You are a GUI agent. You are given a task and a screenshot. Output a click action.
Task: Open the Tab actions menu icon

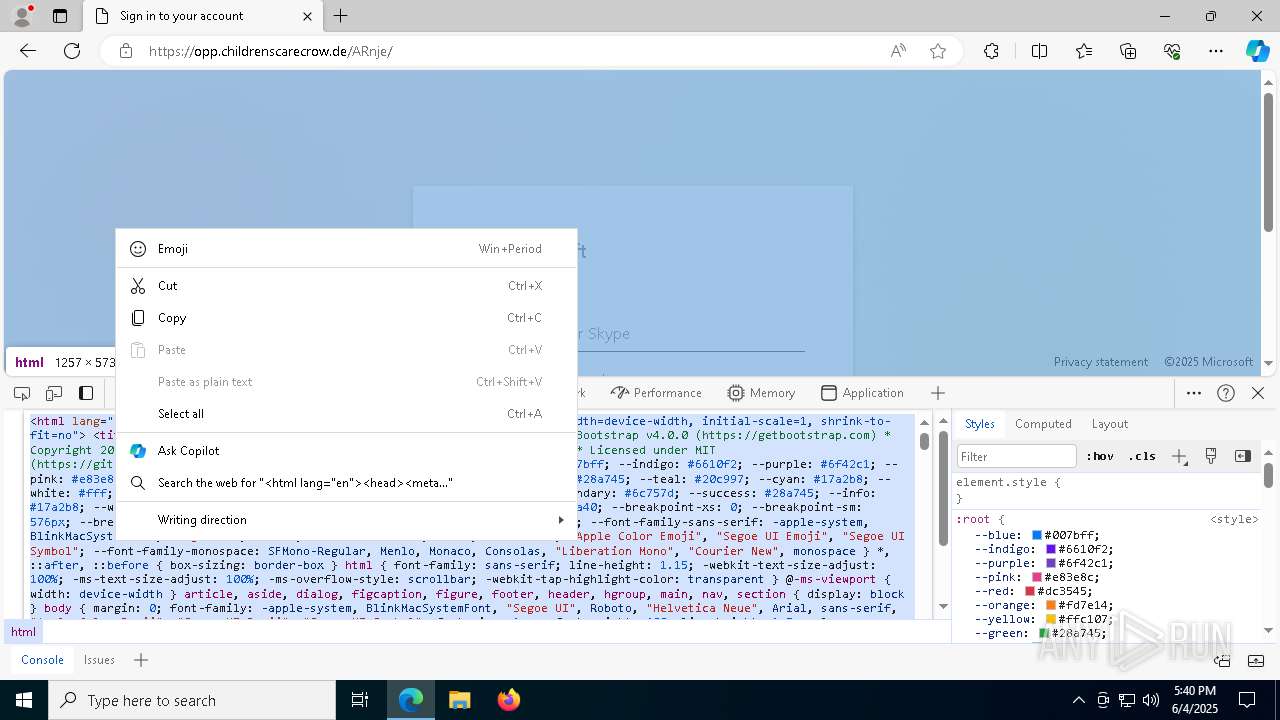[x=60, y=16]
